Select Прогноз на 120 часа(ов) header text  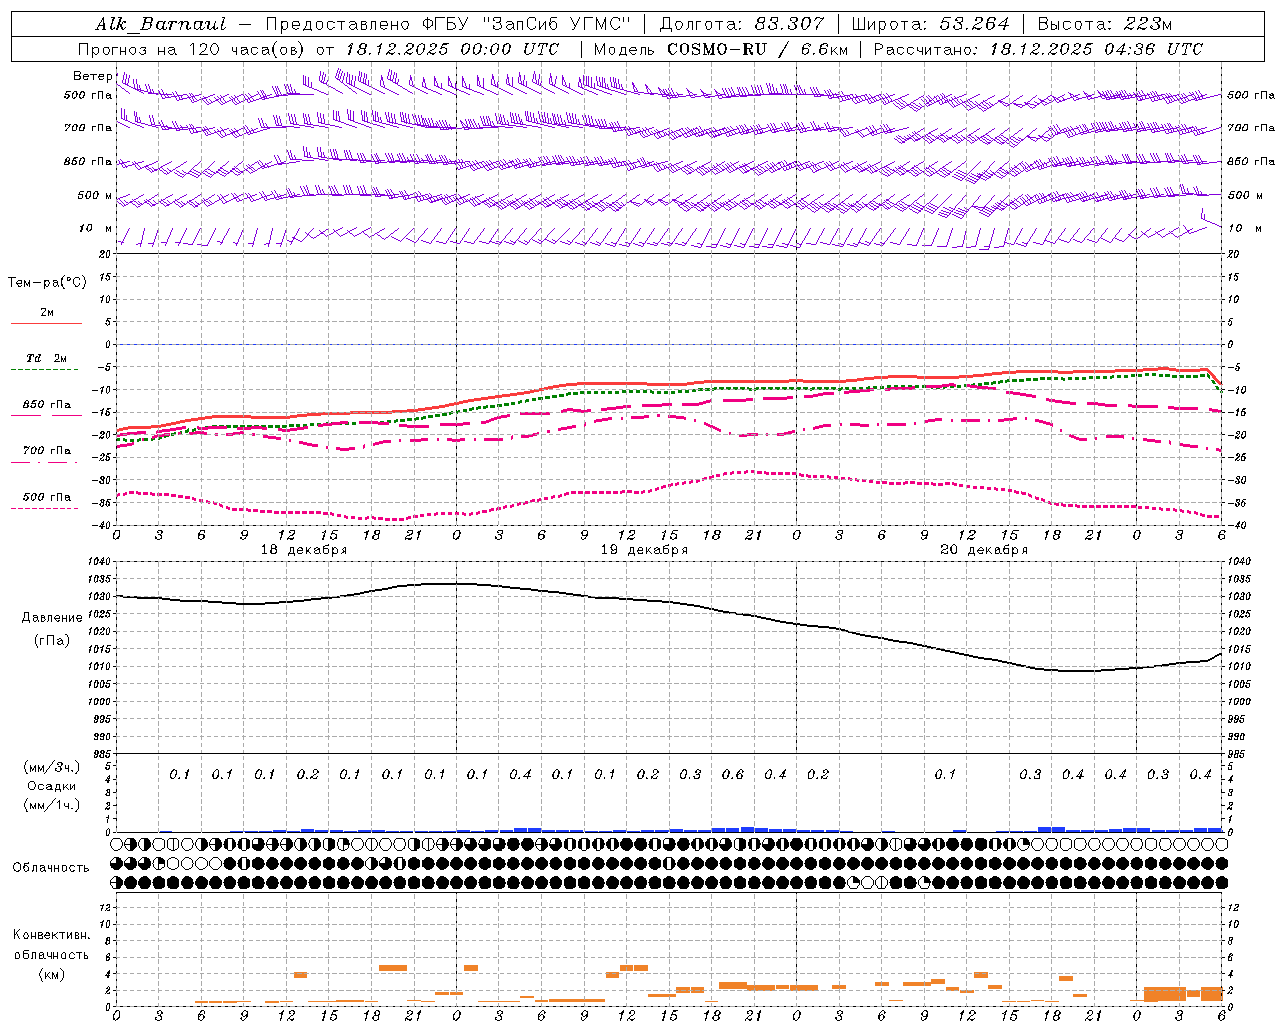[x=192, y=49]
